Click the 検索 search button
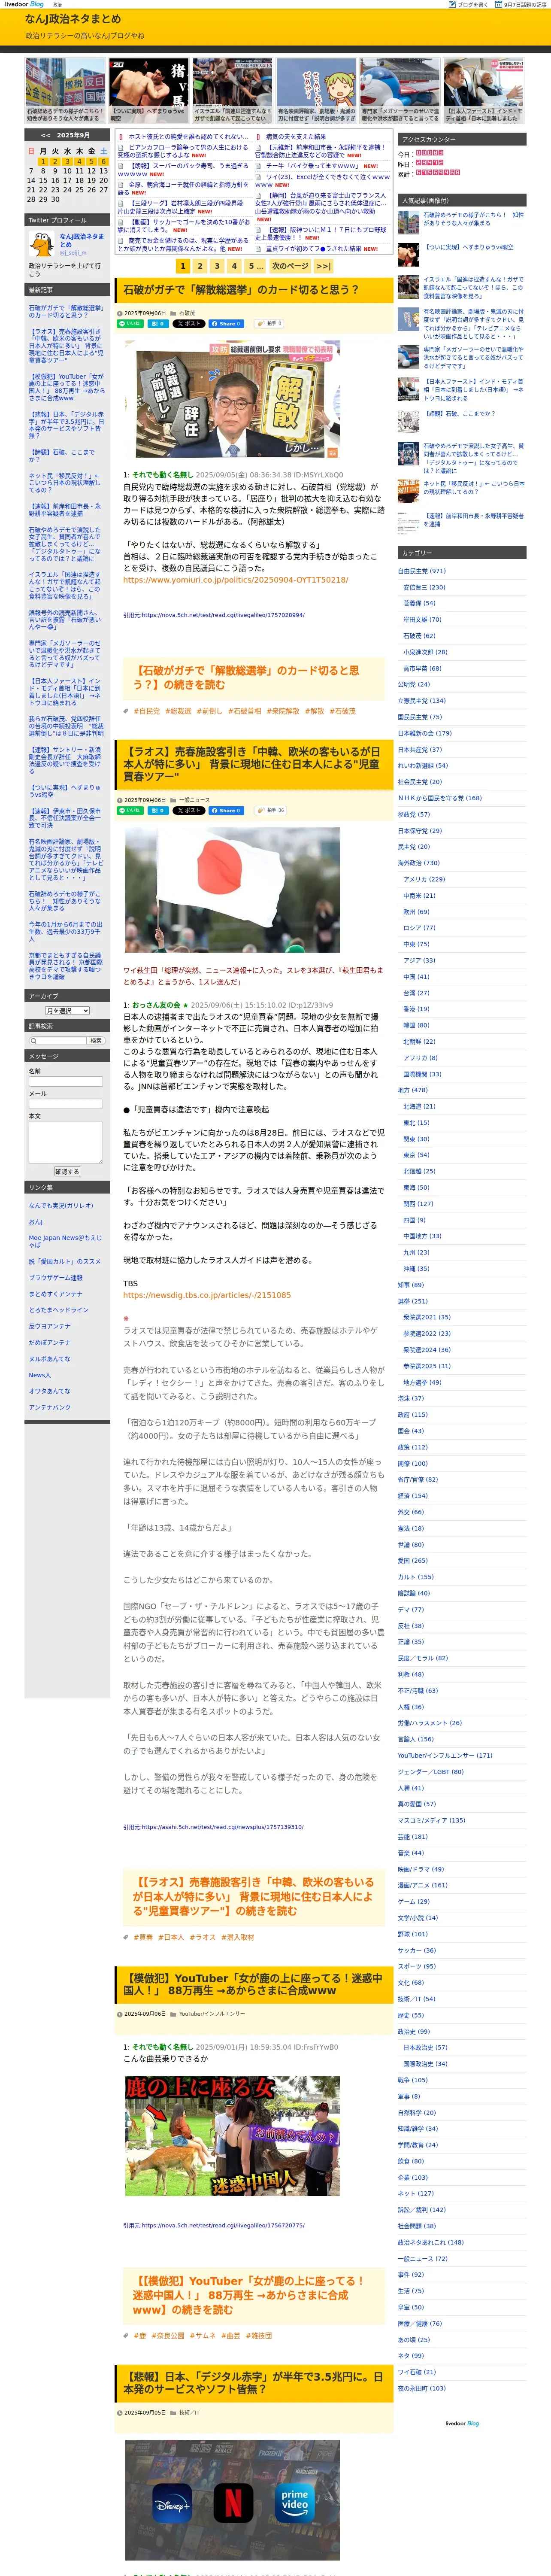 point(96,1041)
